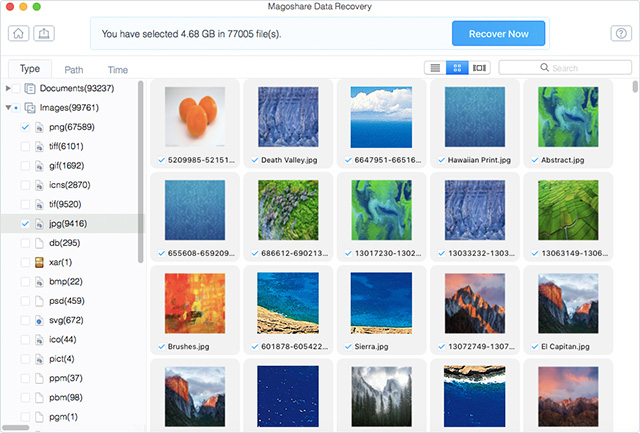
Task: Click the sidebar vertical scrollbar
Action: click(141, 160)
